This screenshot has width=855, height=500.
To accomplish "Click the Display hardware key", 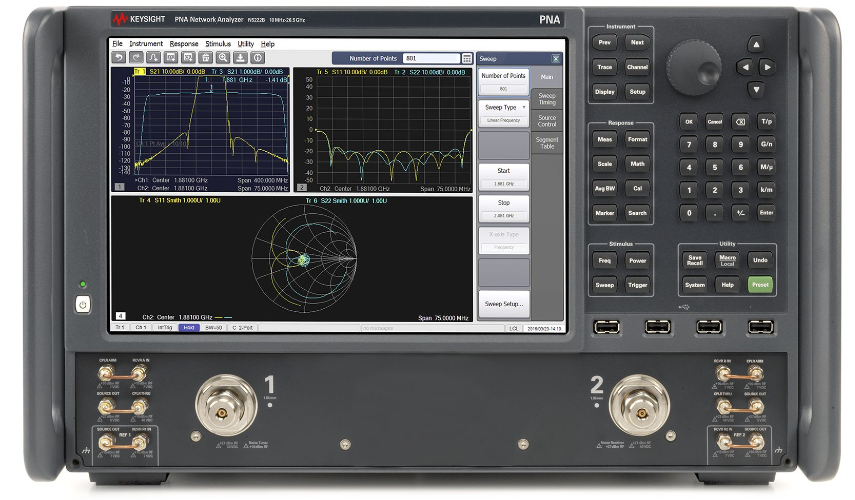I will (x=605, y=92).
